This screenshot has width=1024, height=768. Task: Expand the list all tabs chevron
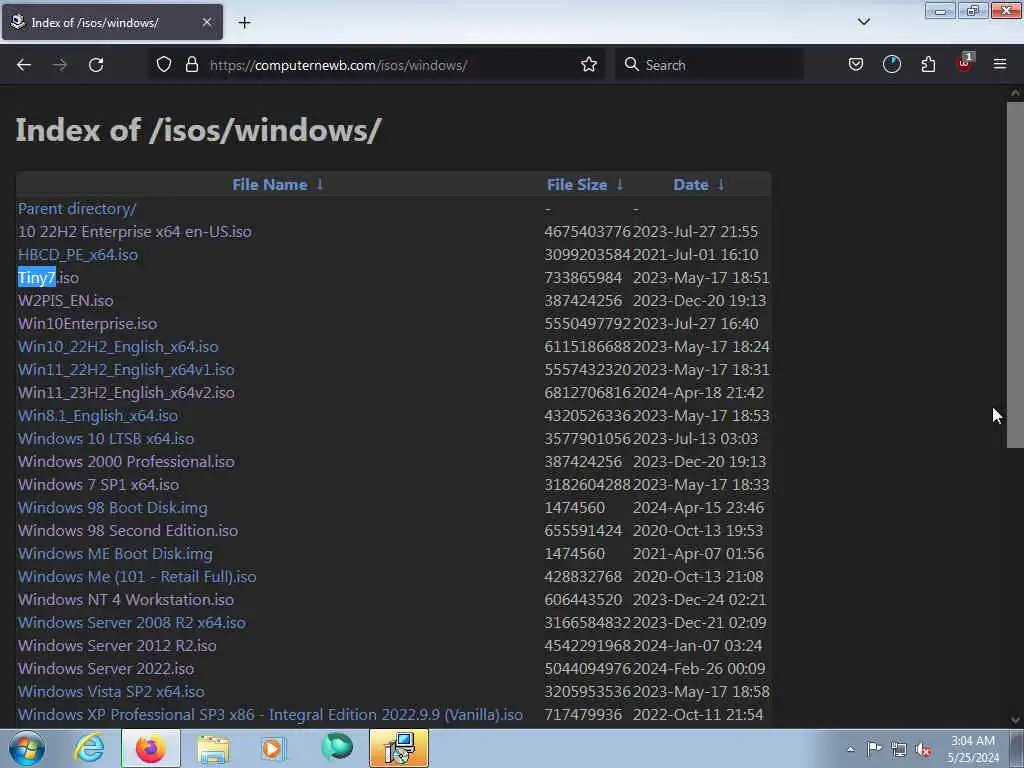(863, 22)
